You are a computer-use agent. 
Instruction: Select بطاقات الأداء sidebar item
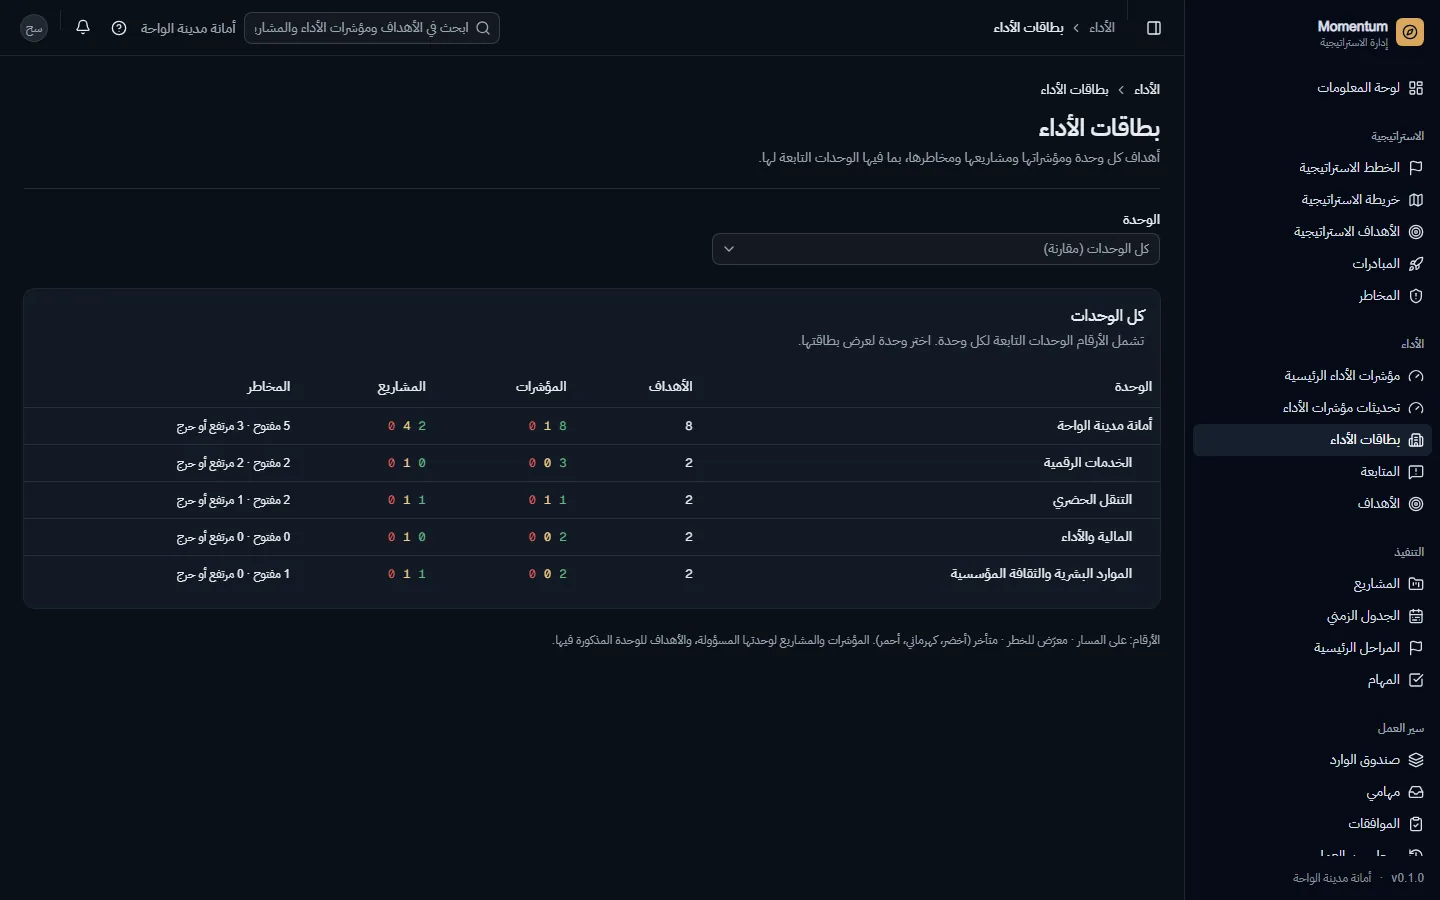(x=1312, y=440)
